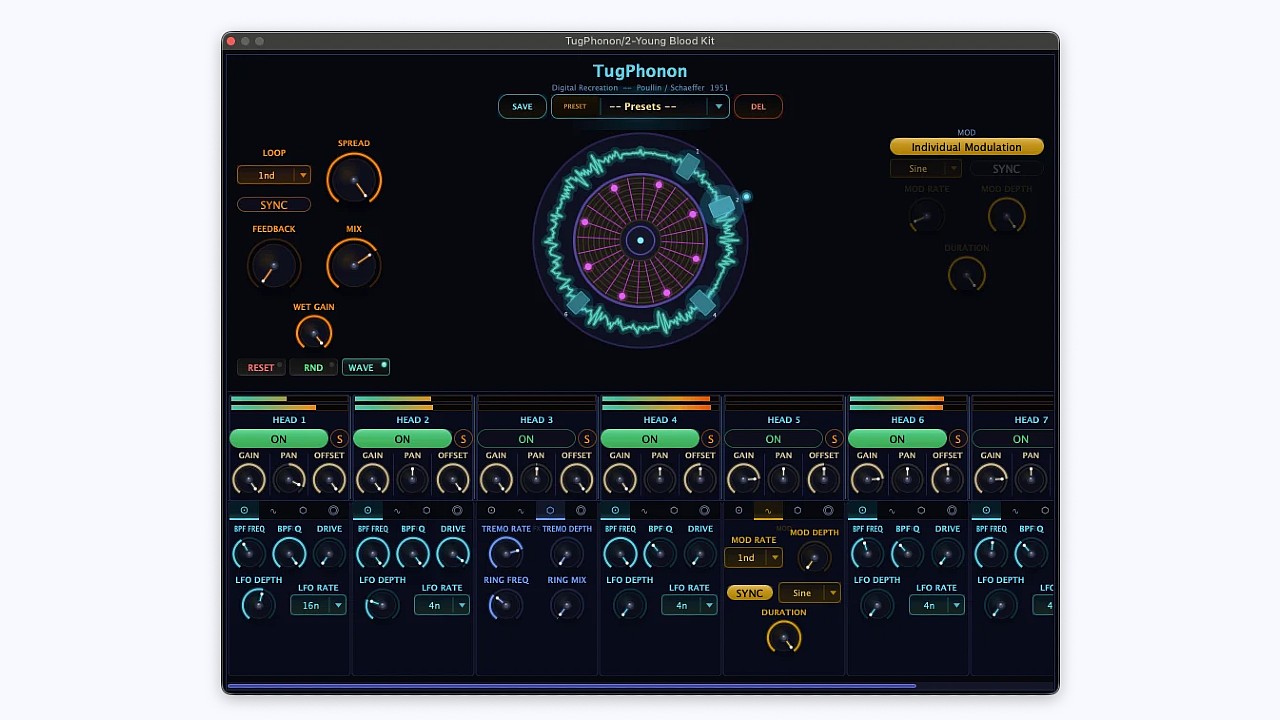The image size is (1280, 720).
Task: Enable Head 5 ON switch
Action: (773, 439)
